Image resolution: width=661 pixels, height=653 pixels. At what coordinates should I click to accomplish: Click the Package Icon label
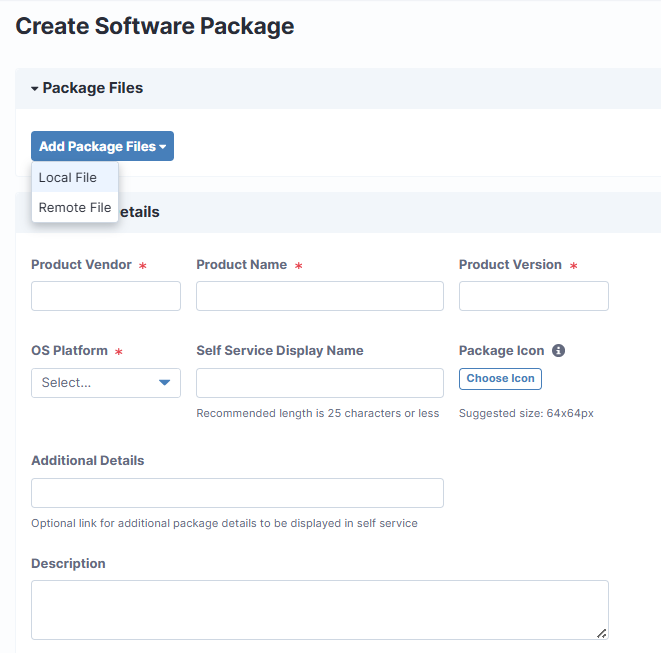[502, 351]
